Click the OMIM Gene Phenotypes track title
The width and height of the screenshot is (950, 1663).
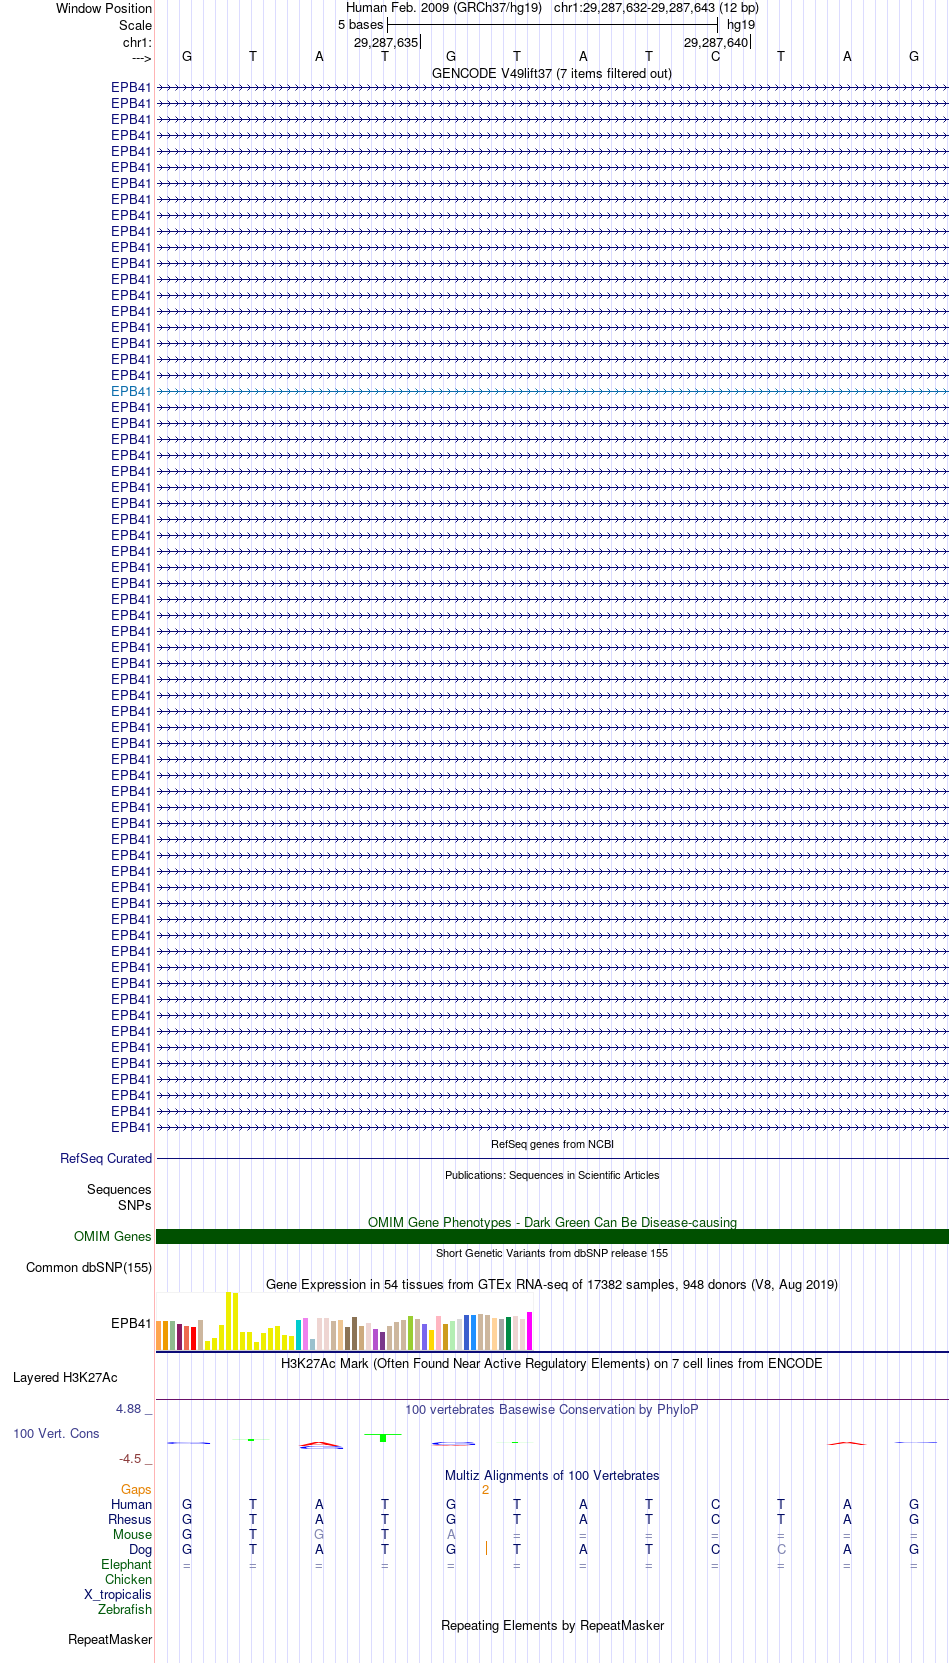pos(552,1222)
